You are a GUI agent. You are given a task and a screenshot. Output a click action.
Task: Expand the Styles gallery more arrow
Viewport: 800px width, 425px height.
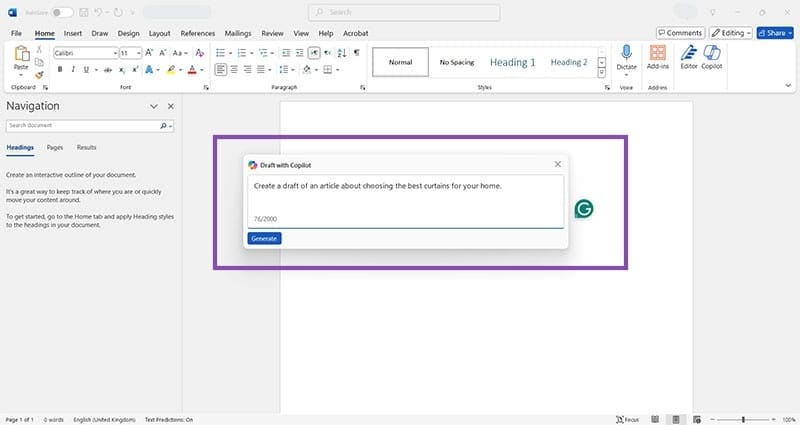(602, 72)
